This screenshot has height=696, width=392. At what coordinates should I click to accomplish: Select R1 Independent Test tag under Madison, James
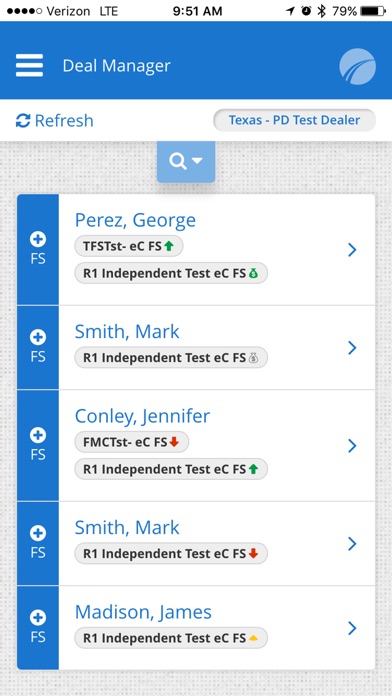pos(171,638)
